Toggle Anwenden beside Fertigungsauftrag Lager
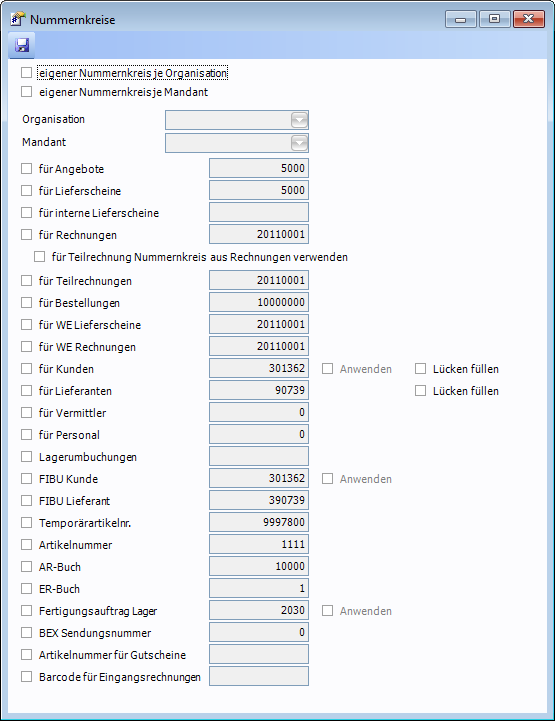 (327, 611)
